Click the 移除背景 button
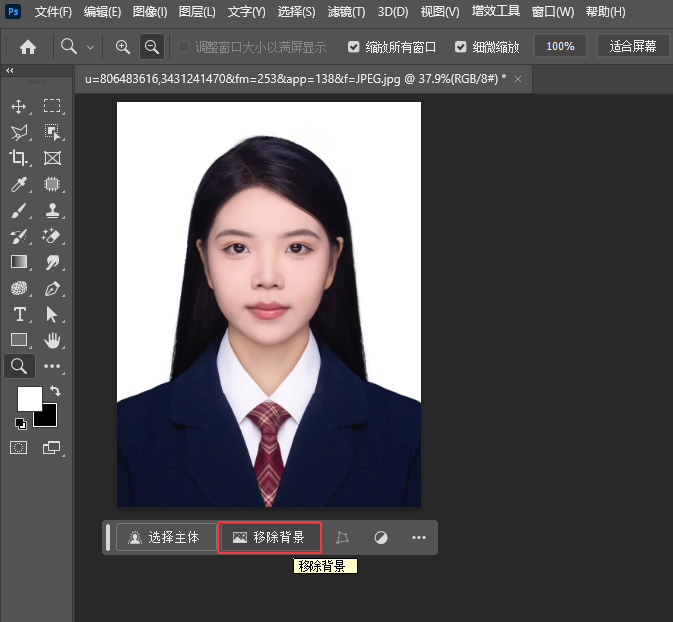This screenshot has width=673, height=622. (x=269, y=537)
